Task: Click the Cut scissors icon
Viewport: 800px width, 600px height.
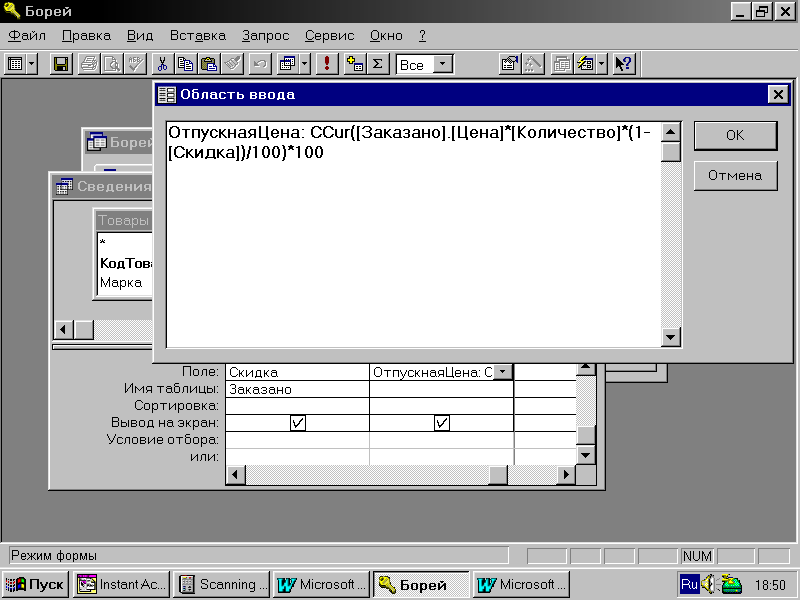Action: [x=162, y=64]
